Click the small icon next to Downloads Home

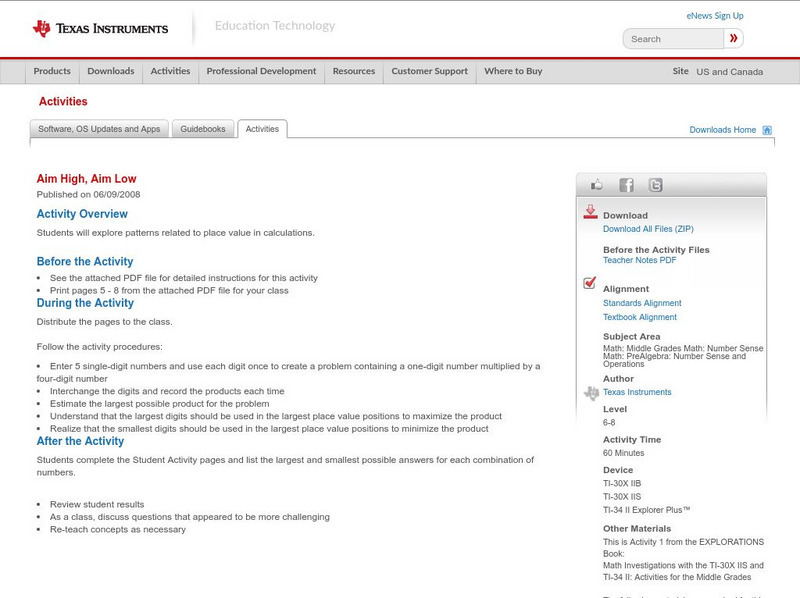click(x=766, y=129)
